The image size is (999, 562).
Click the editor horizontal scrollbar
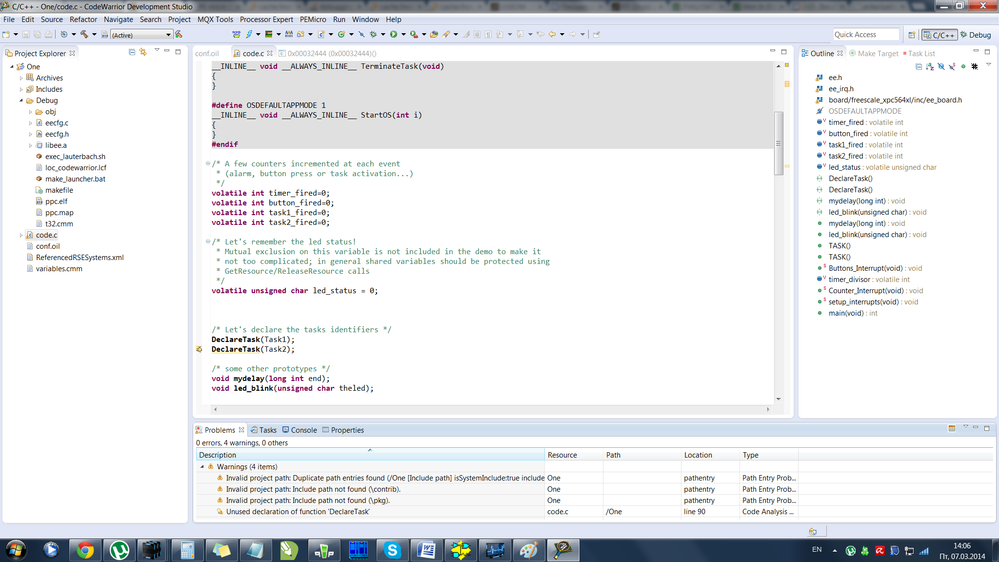coord(491,409)
